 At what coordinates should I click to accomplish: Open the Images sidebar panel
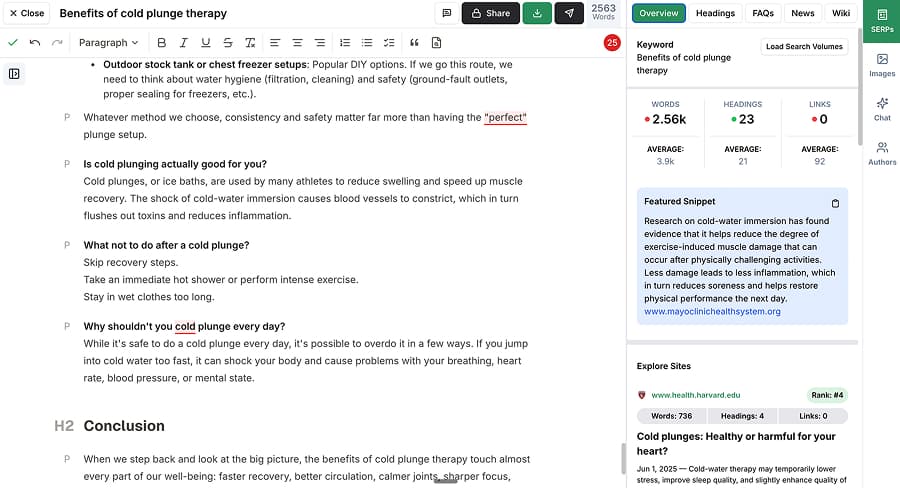(x=882, y=65)
